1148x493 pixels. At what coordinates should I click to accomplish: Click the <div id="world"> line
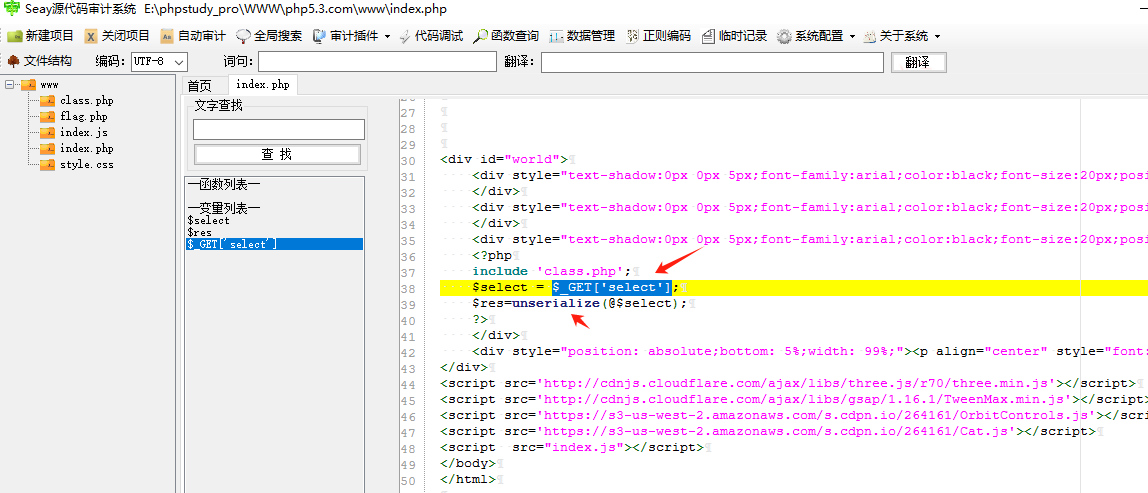coord(504,159)
